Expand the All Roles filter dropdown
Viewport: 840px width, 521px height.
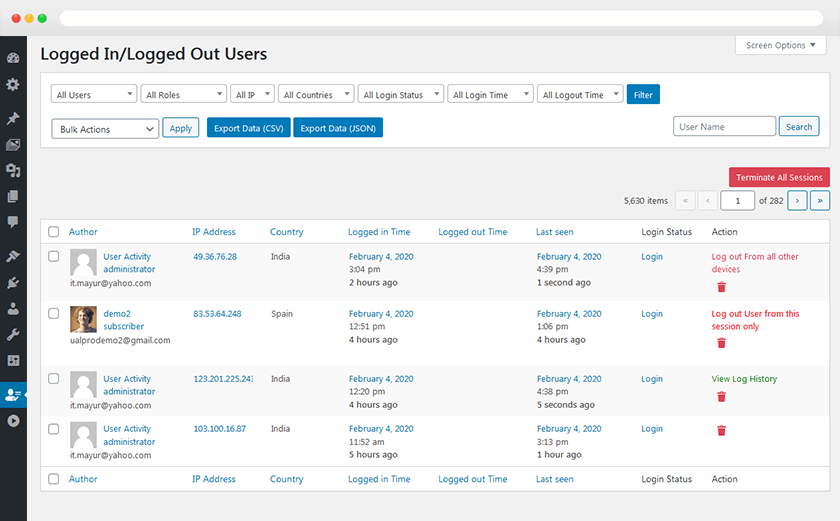(x=183, y=95)
